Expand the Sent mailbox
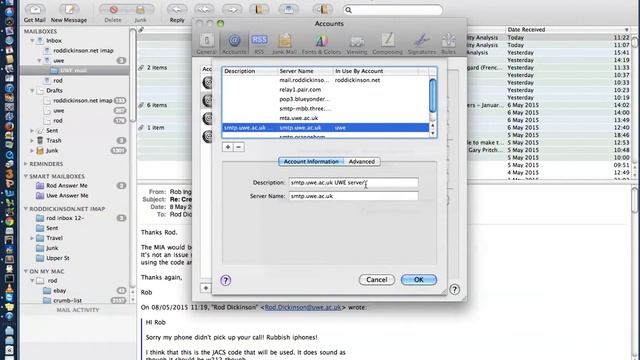Screen dimensions: 640x360 [32, 131]
